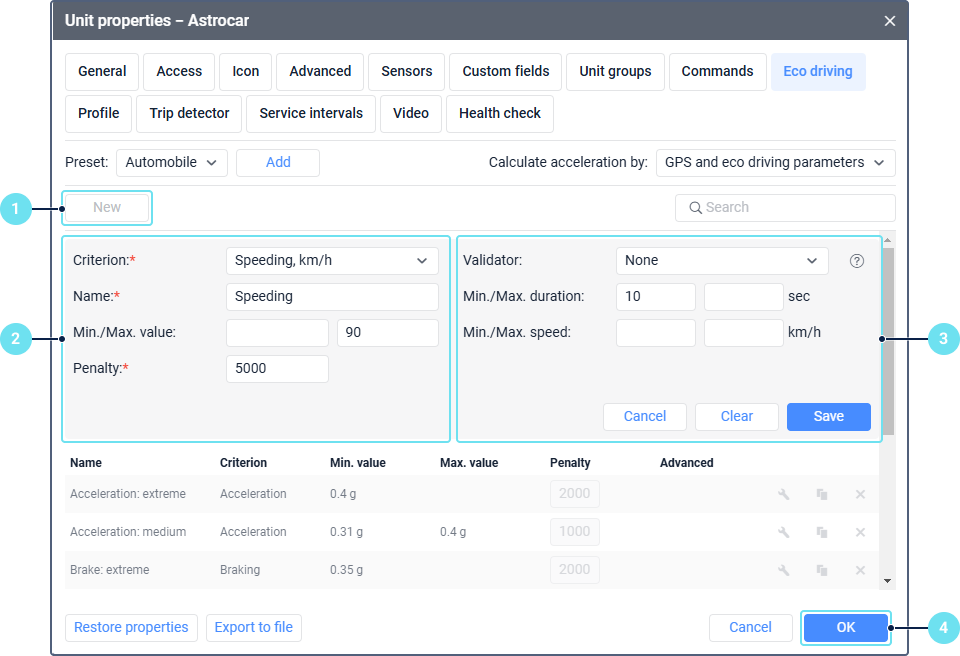Copy the Acceleration: extreme criterion
960x656 pixels.
point(822,494)
